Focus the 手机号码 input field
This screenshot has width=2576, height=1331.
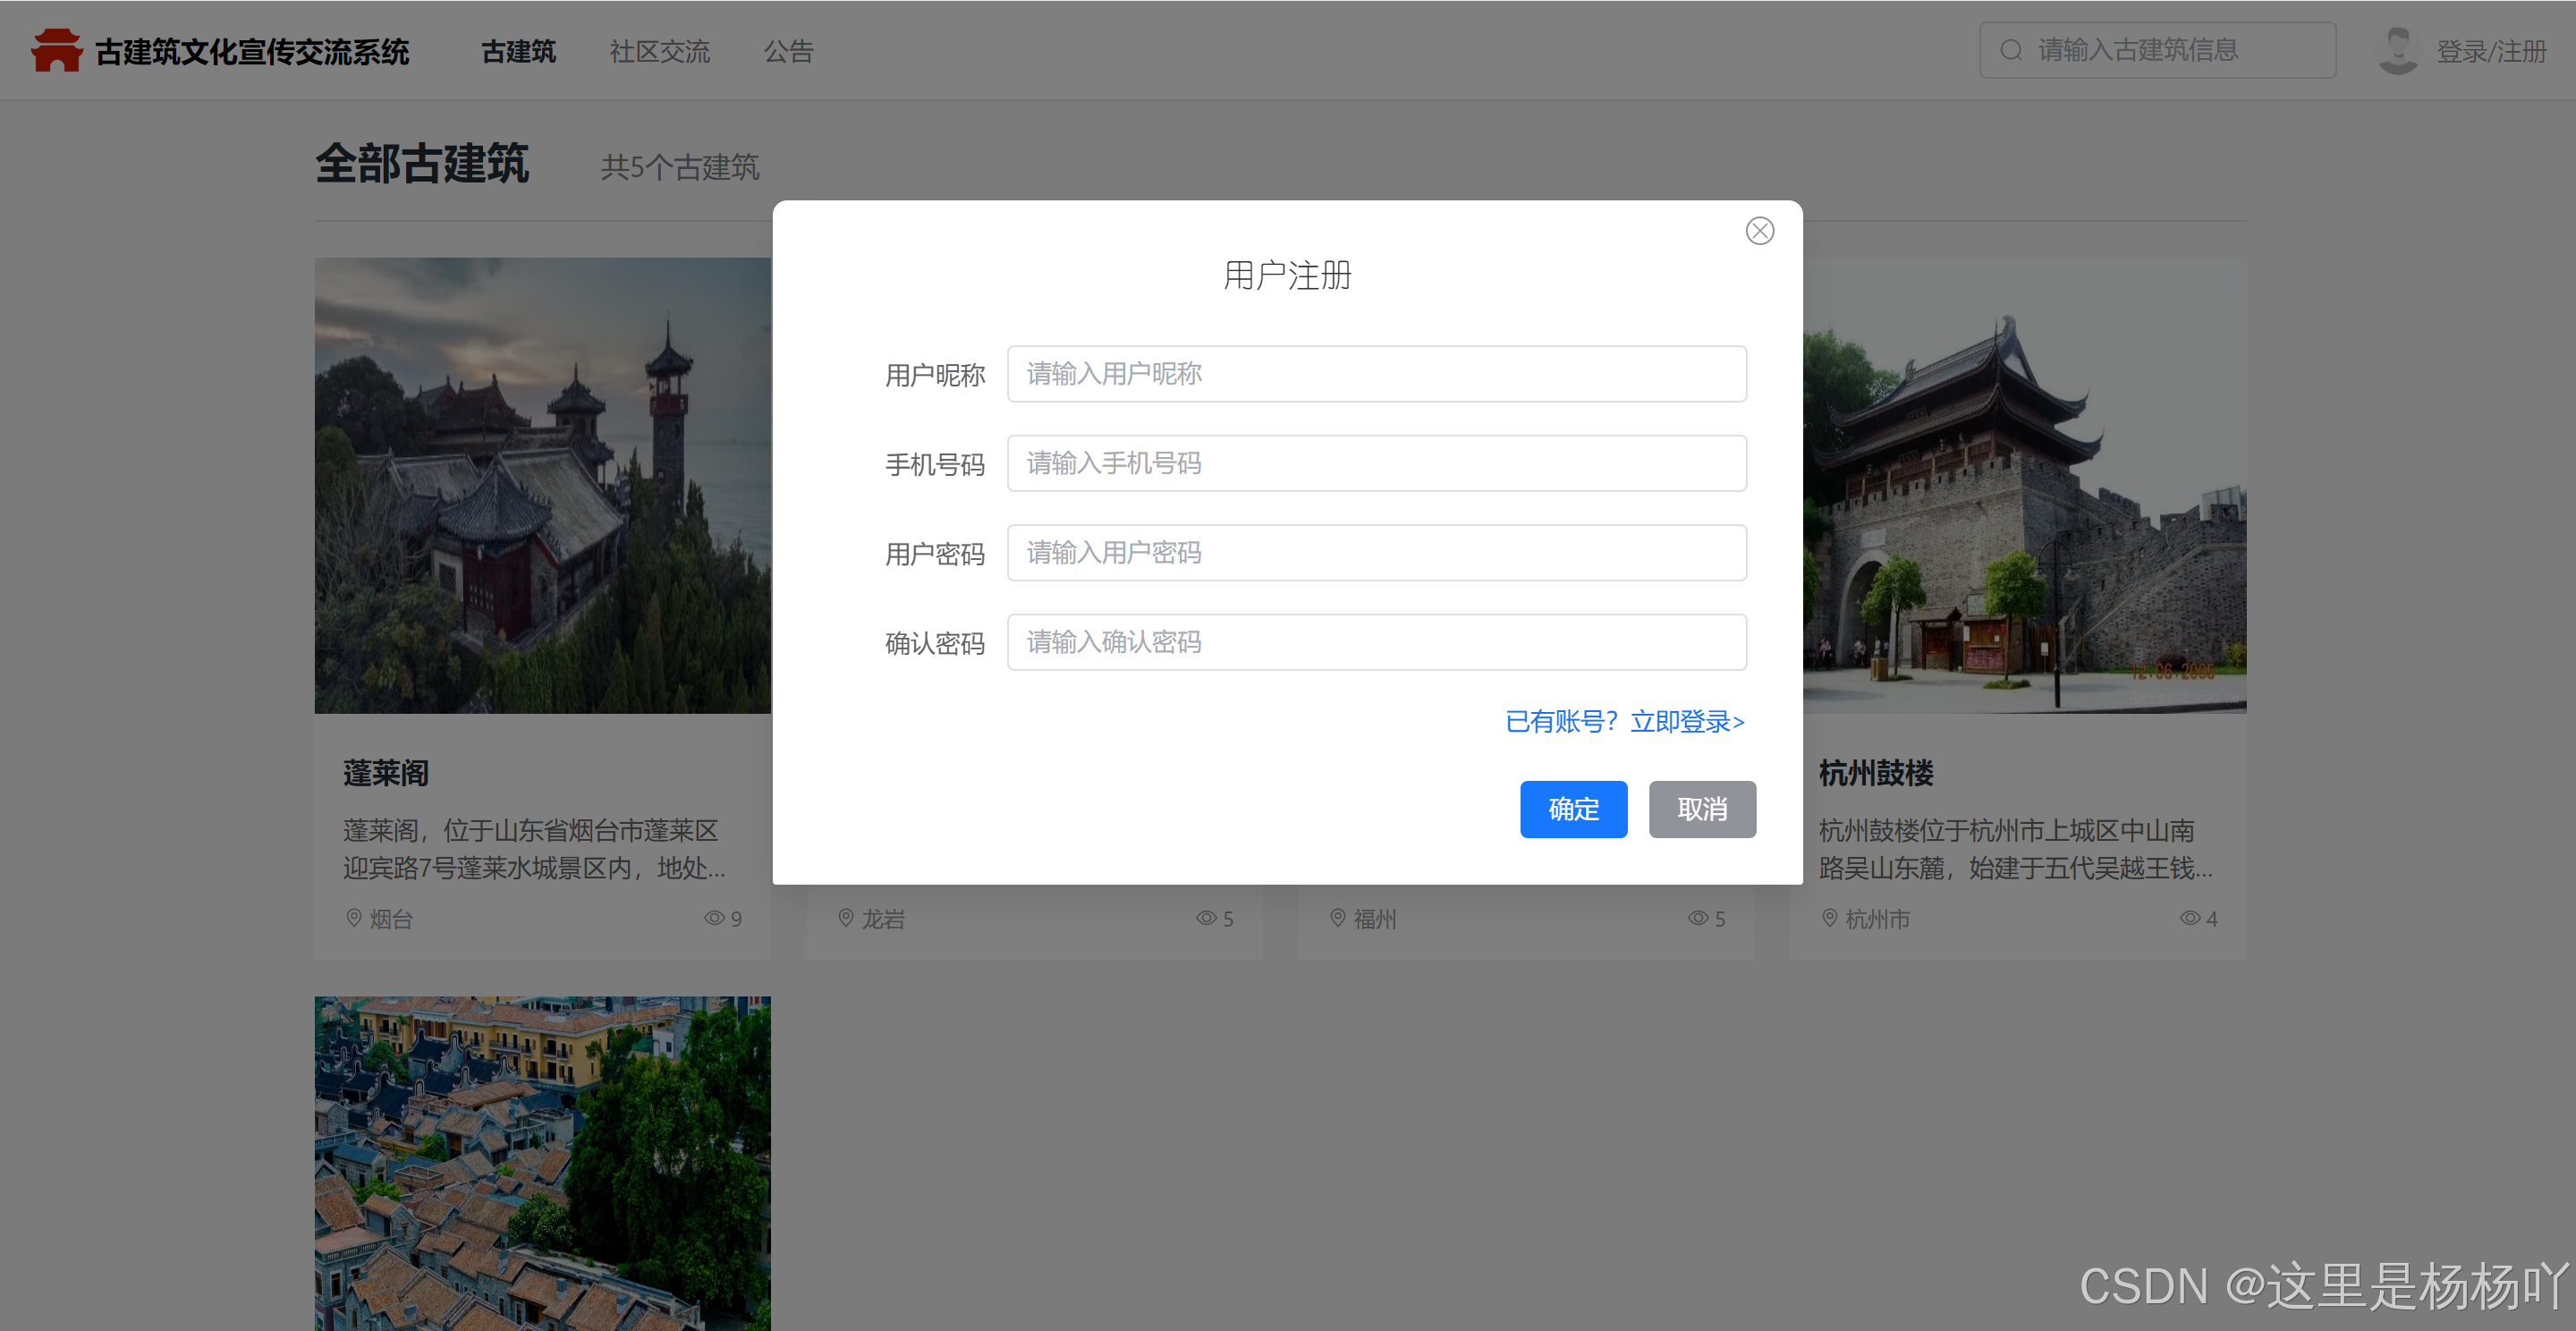(x=1376, y=463)
